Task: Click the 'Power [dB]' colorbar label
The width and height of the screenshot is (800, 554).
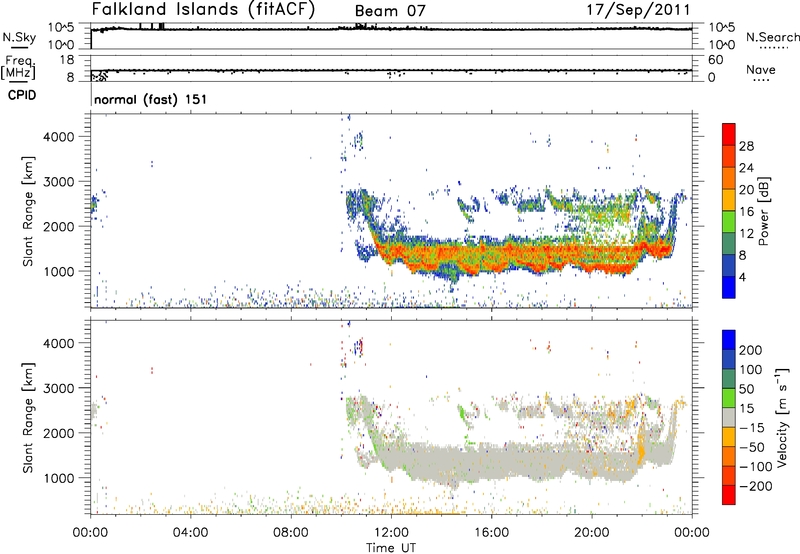Action: (x=764, y=211)
